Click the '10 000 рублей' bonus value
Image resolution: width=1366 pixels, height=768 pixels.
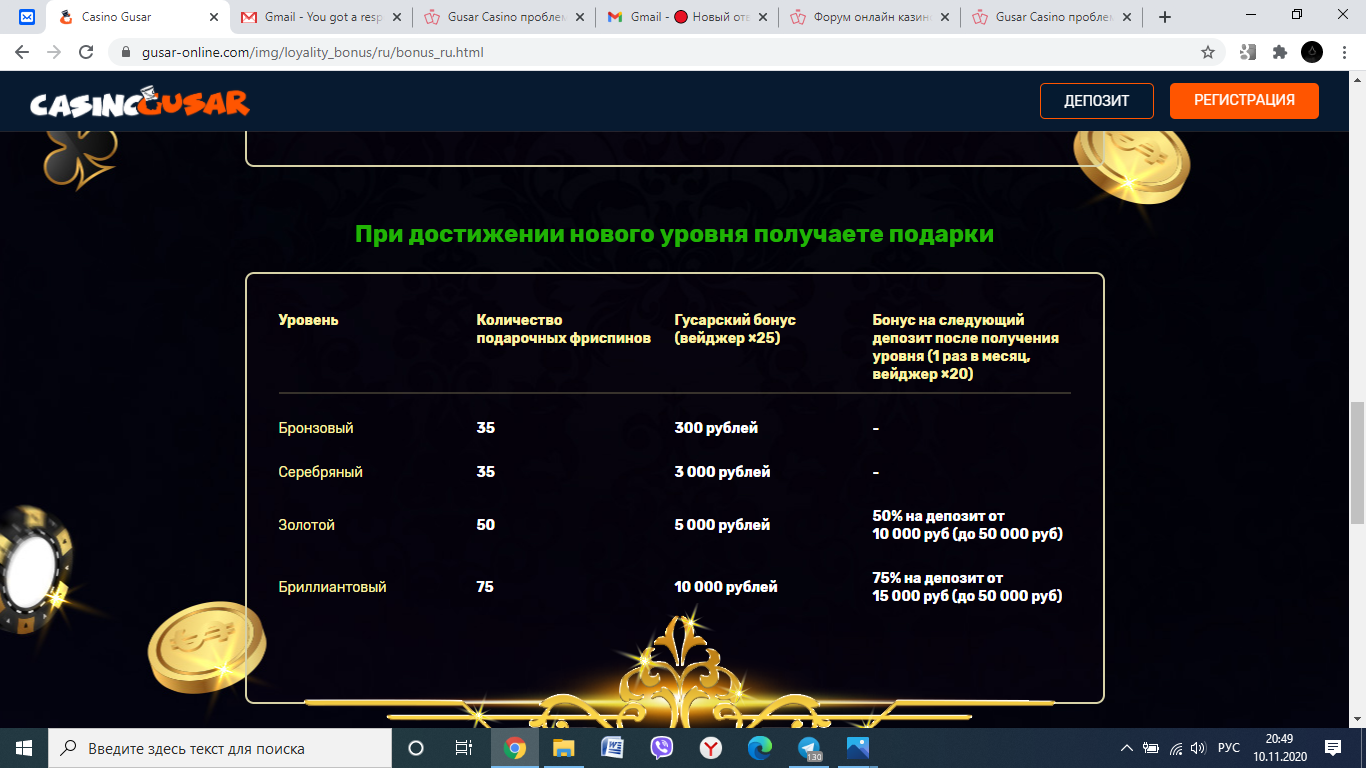[726, 587]
